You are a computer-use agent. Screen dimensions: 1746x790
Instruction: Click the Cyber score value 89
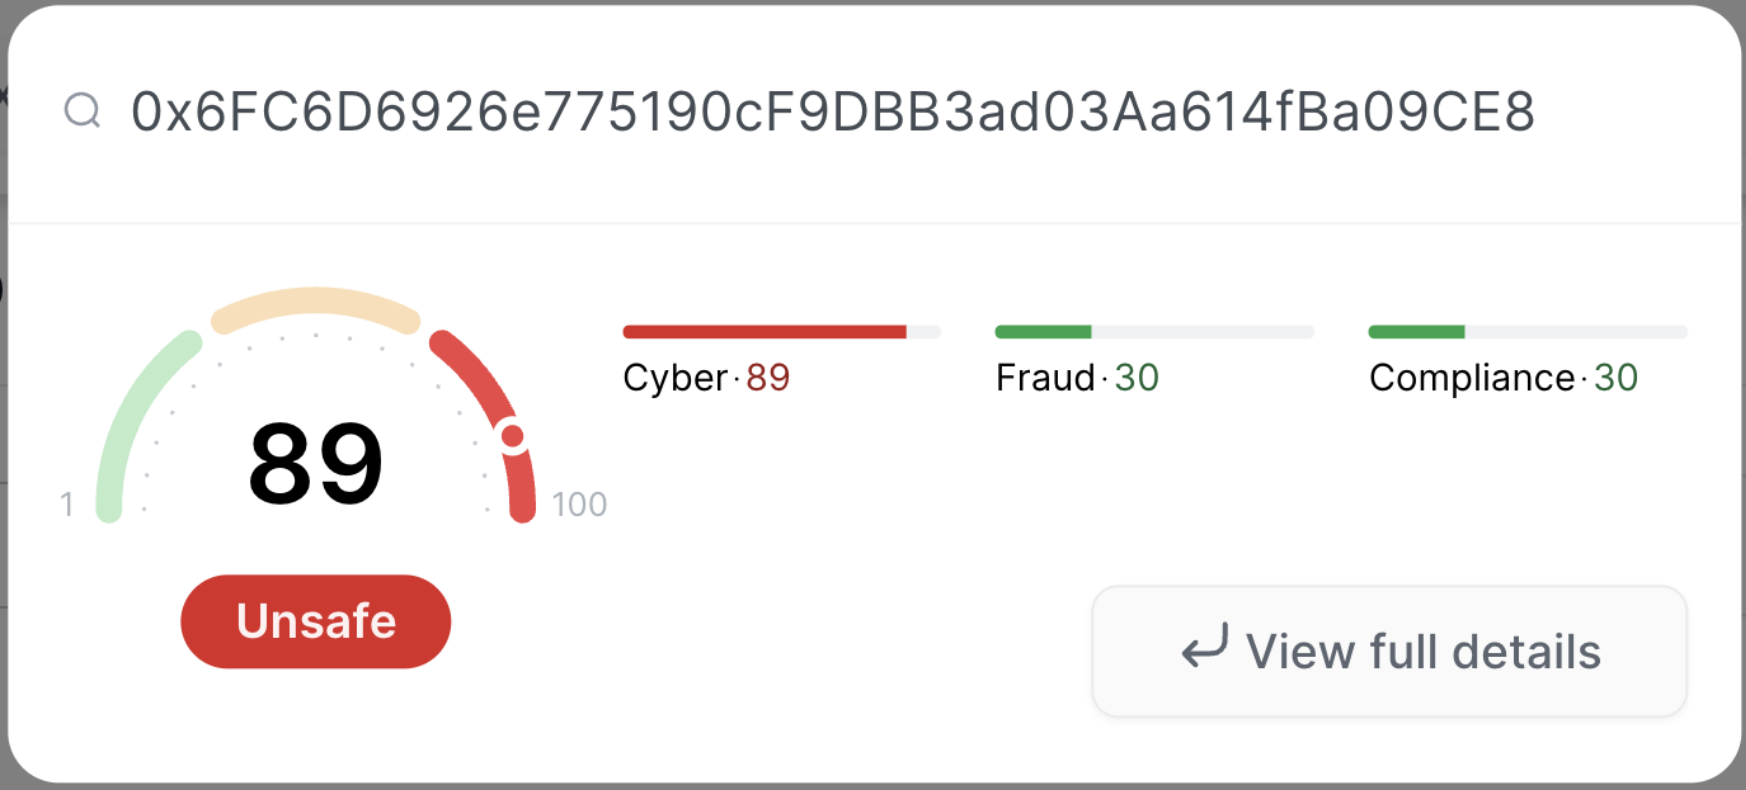(x=768, y=377)
